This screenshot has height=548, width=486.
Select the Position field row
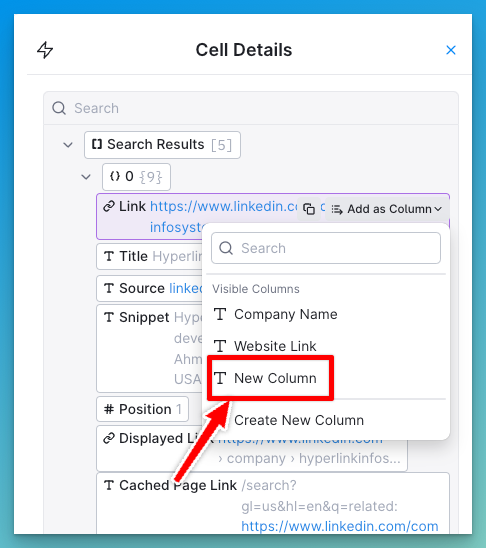click(143, 409)
